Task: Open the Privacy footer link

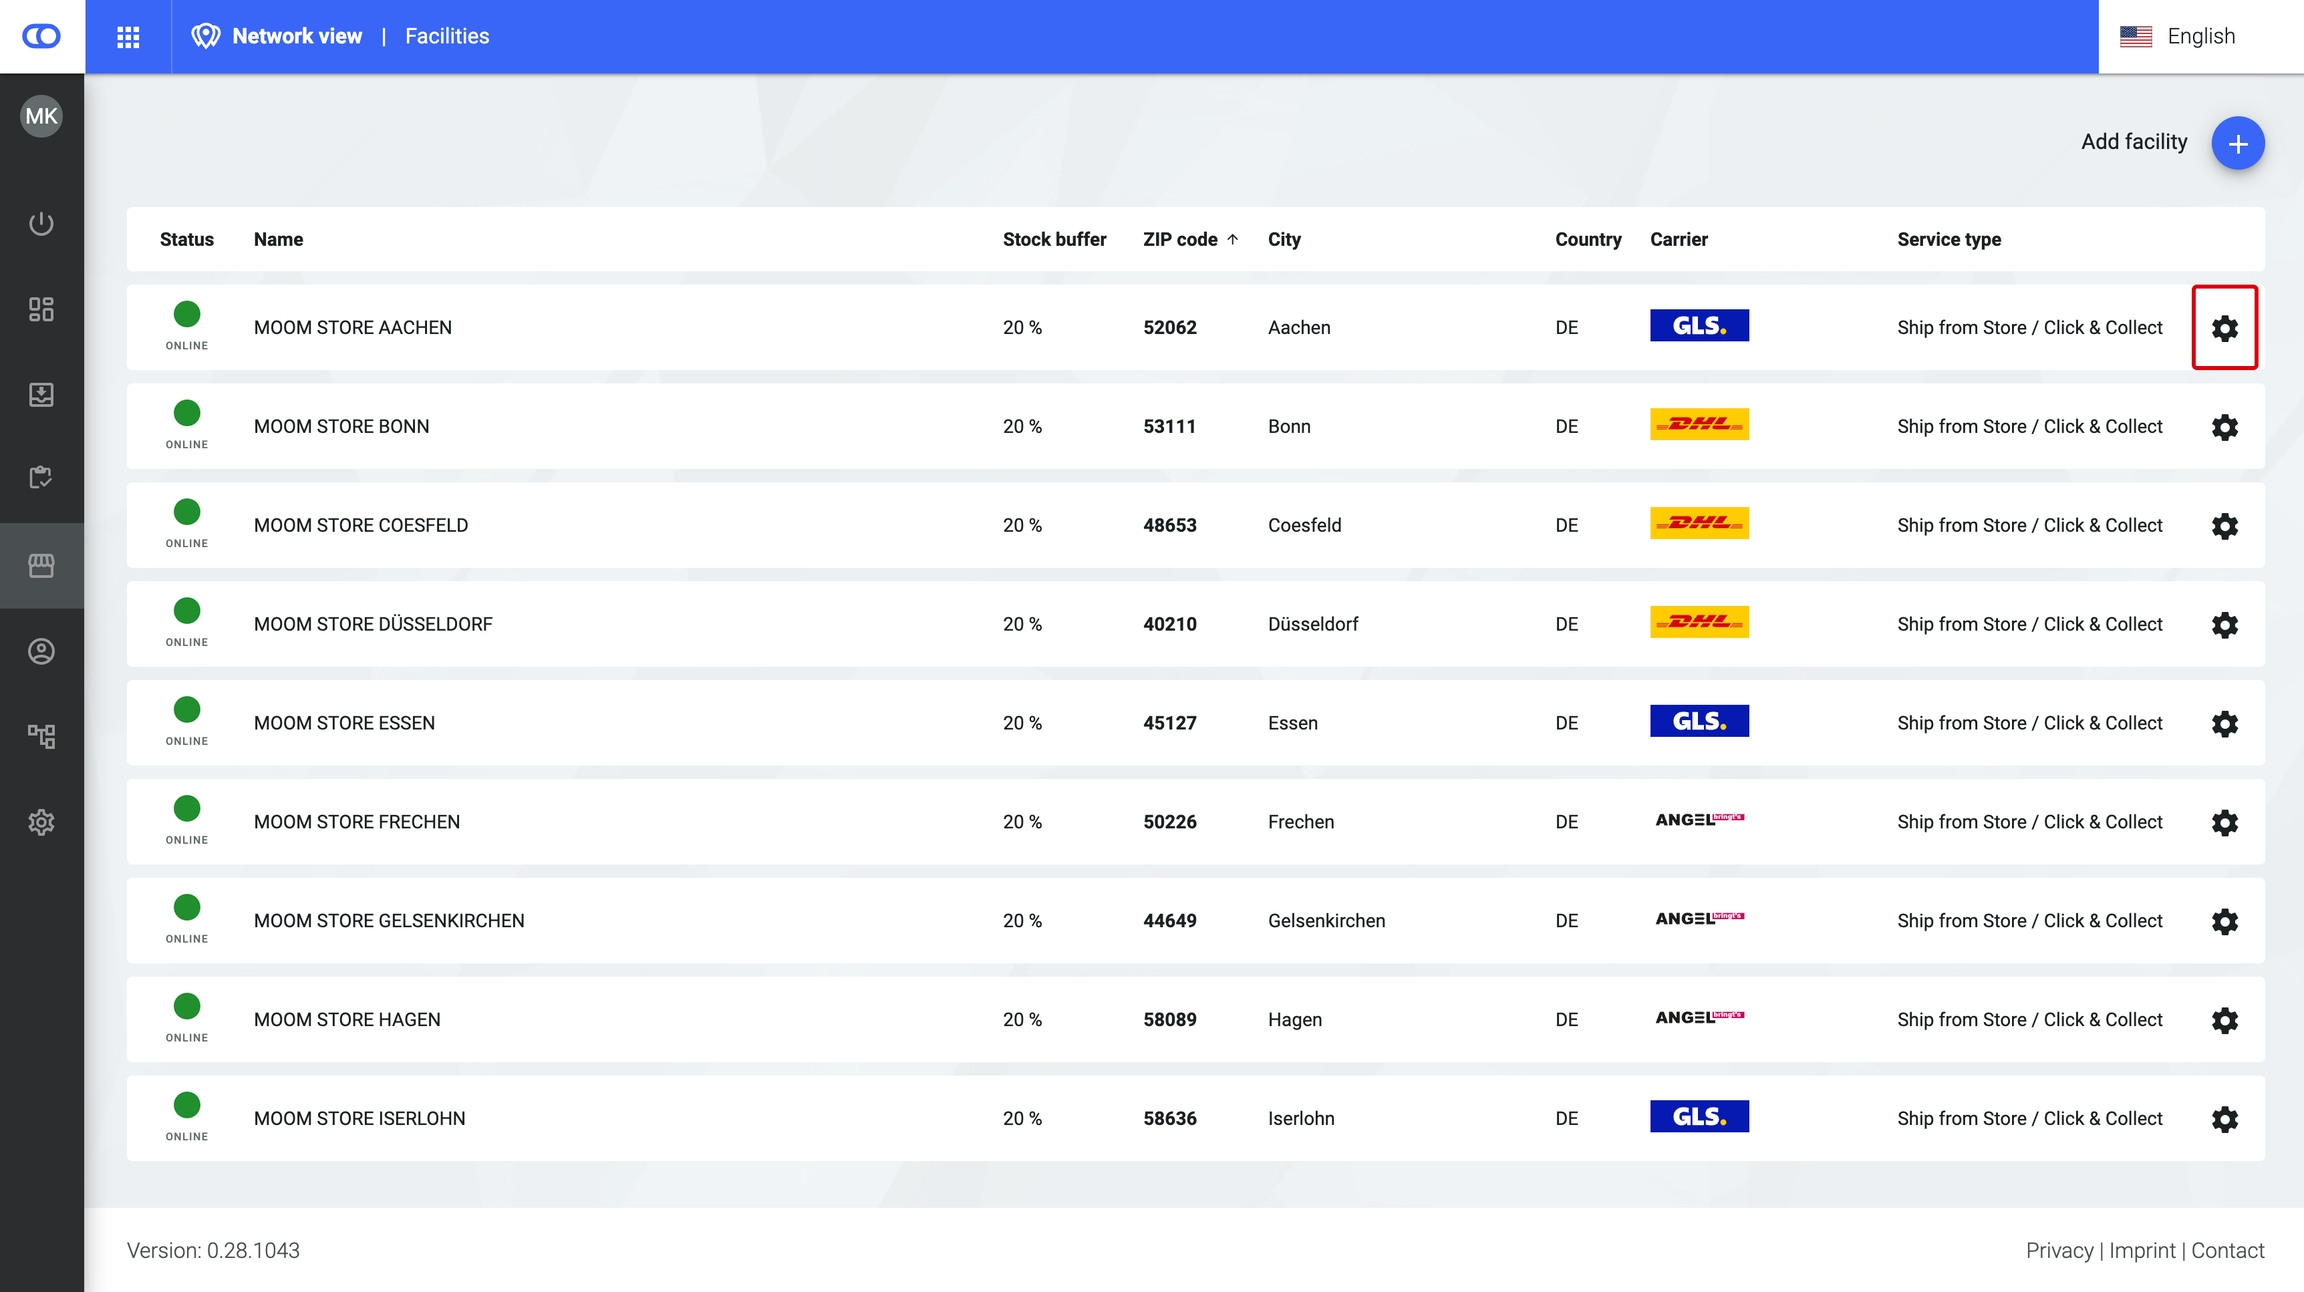Action: (x=2058, y=1250)
